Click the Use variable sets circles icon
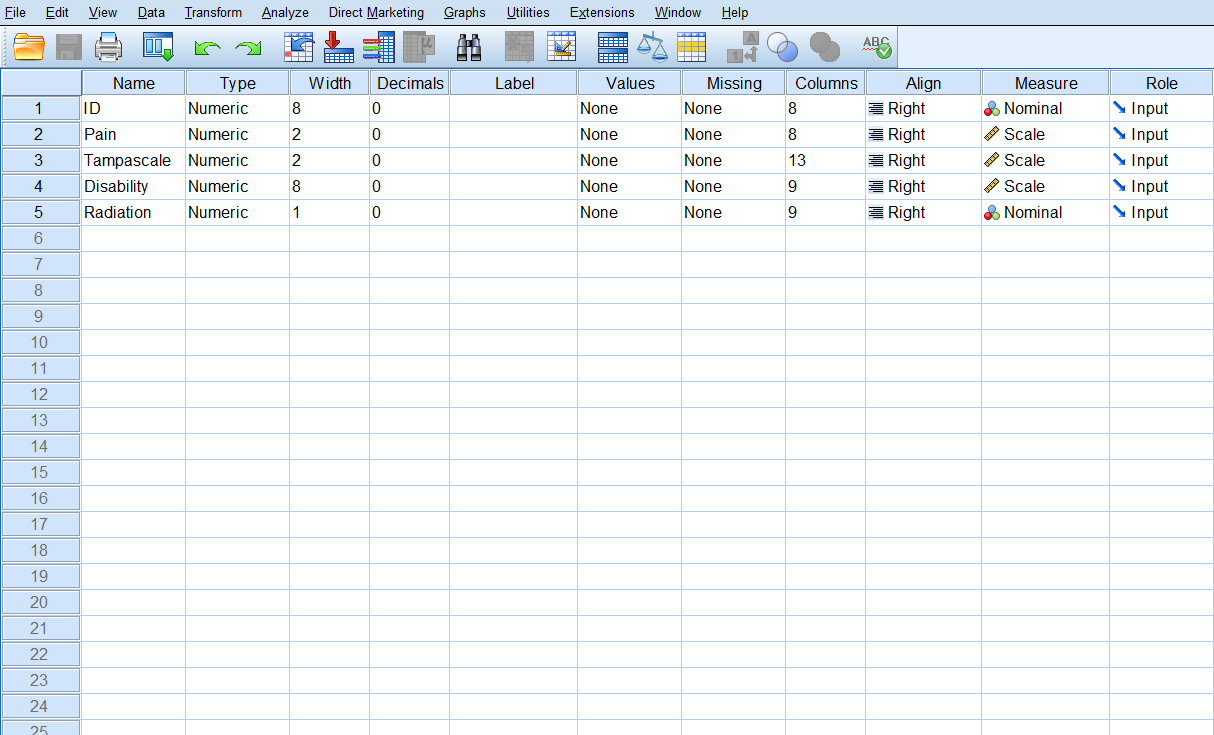Image resolution: width=1214 pixels, height=735 pixels. click(782, 47)
